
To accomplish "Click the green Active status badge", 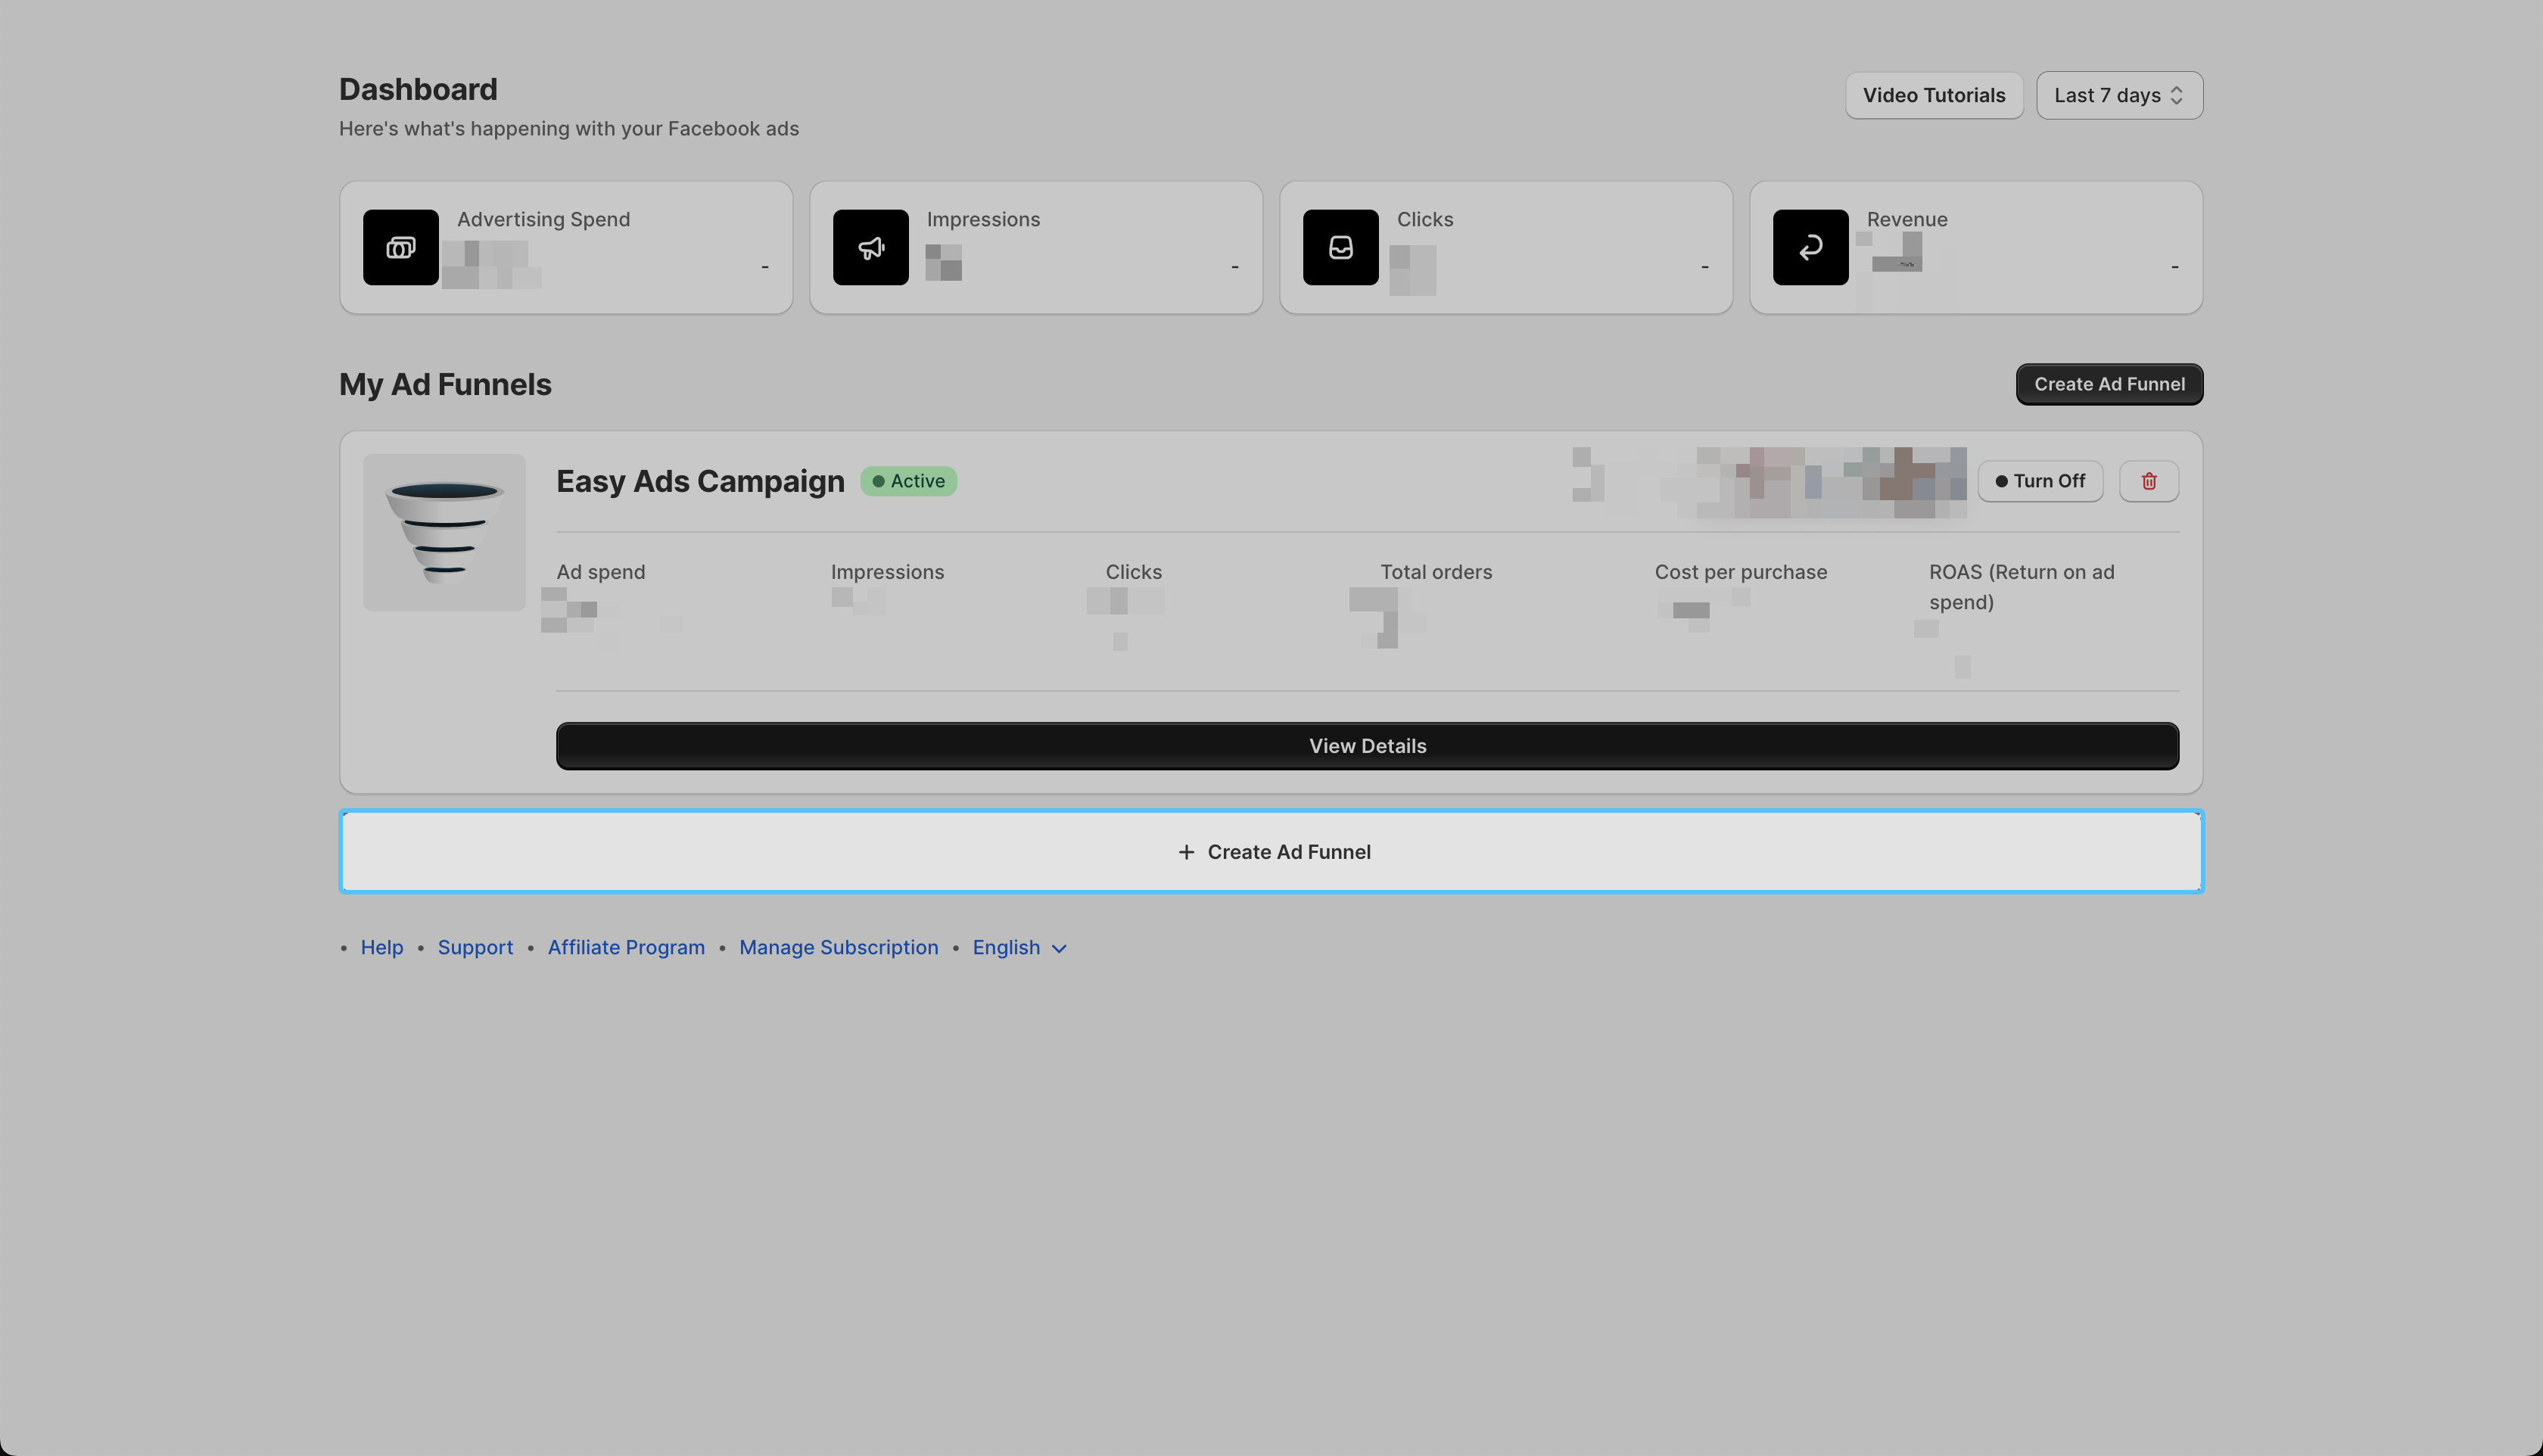I will point(908,481).
